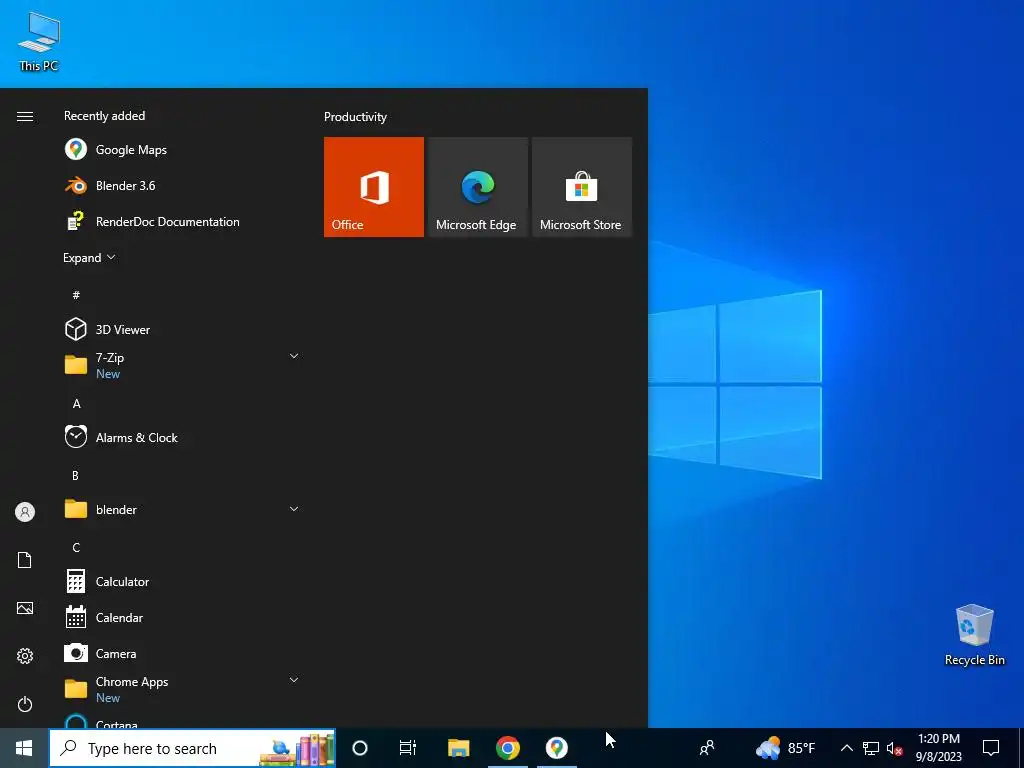The width and height of the screenshot is (1024, 768).
Task: Click the C letter header in app list
Action: click(76, 547)
